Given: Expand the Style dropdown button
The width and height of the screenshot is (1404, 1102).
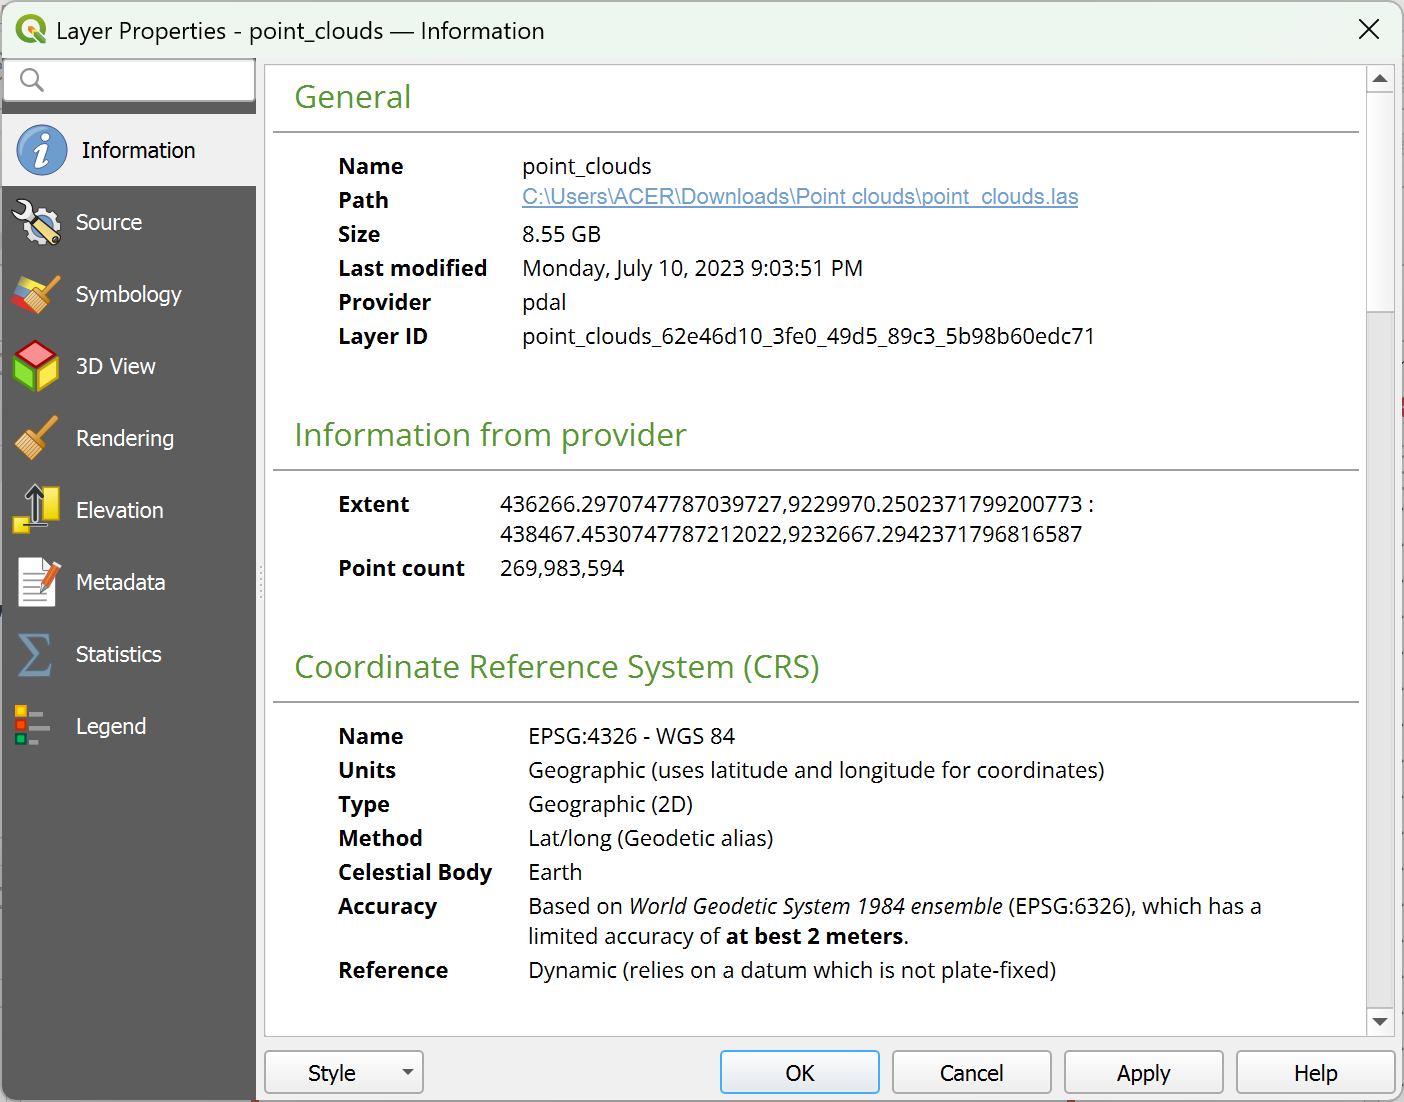Looking at the screenshot, I should pyautogui.click(x=344, y=1073).
